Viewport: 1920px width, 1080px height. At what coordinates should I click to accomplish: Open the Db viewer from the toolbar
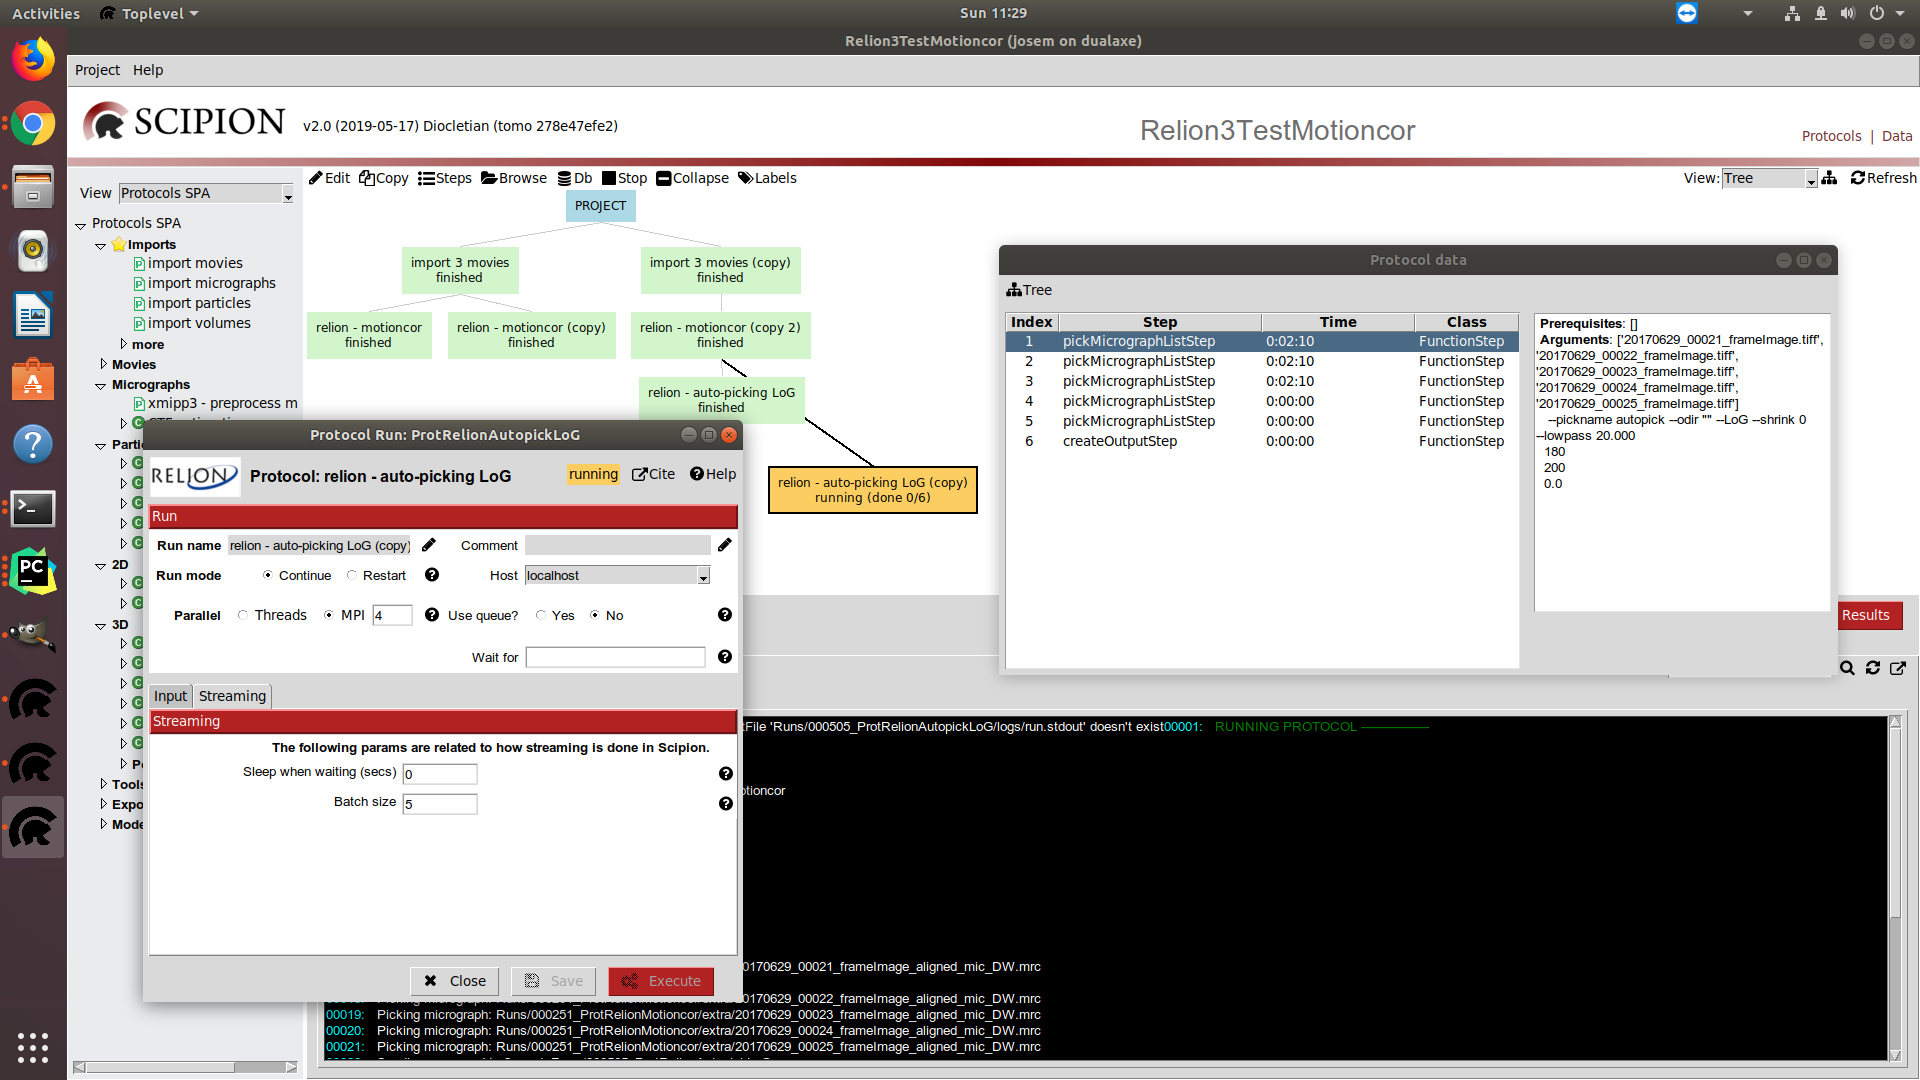(575, 178)
